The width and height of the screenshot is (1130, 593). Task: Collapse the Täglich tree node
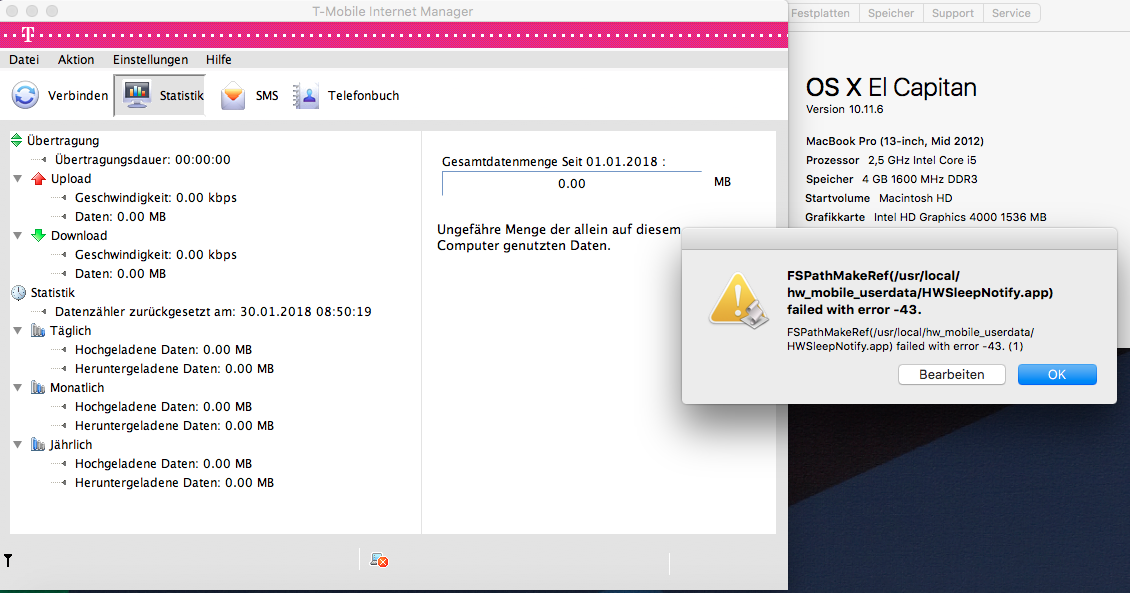(17, 330)
